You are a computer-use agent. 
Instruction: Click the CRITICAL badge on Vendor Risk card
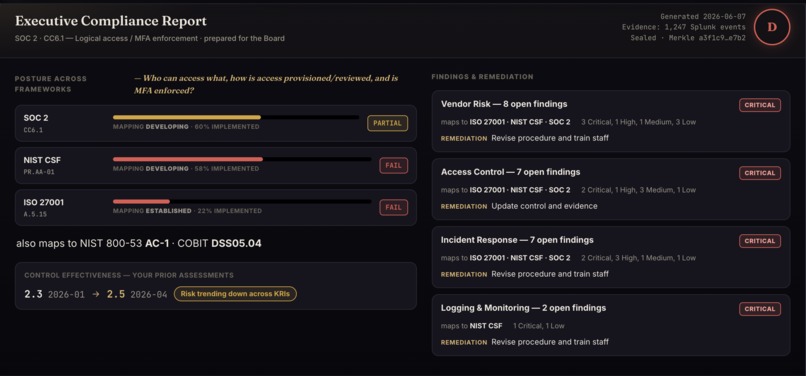click(760, 105)
